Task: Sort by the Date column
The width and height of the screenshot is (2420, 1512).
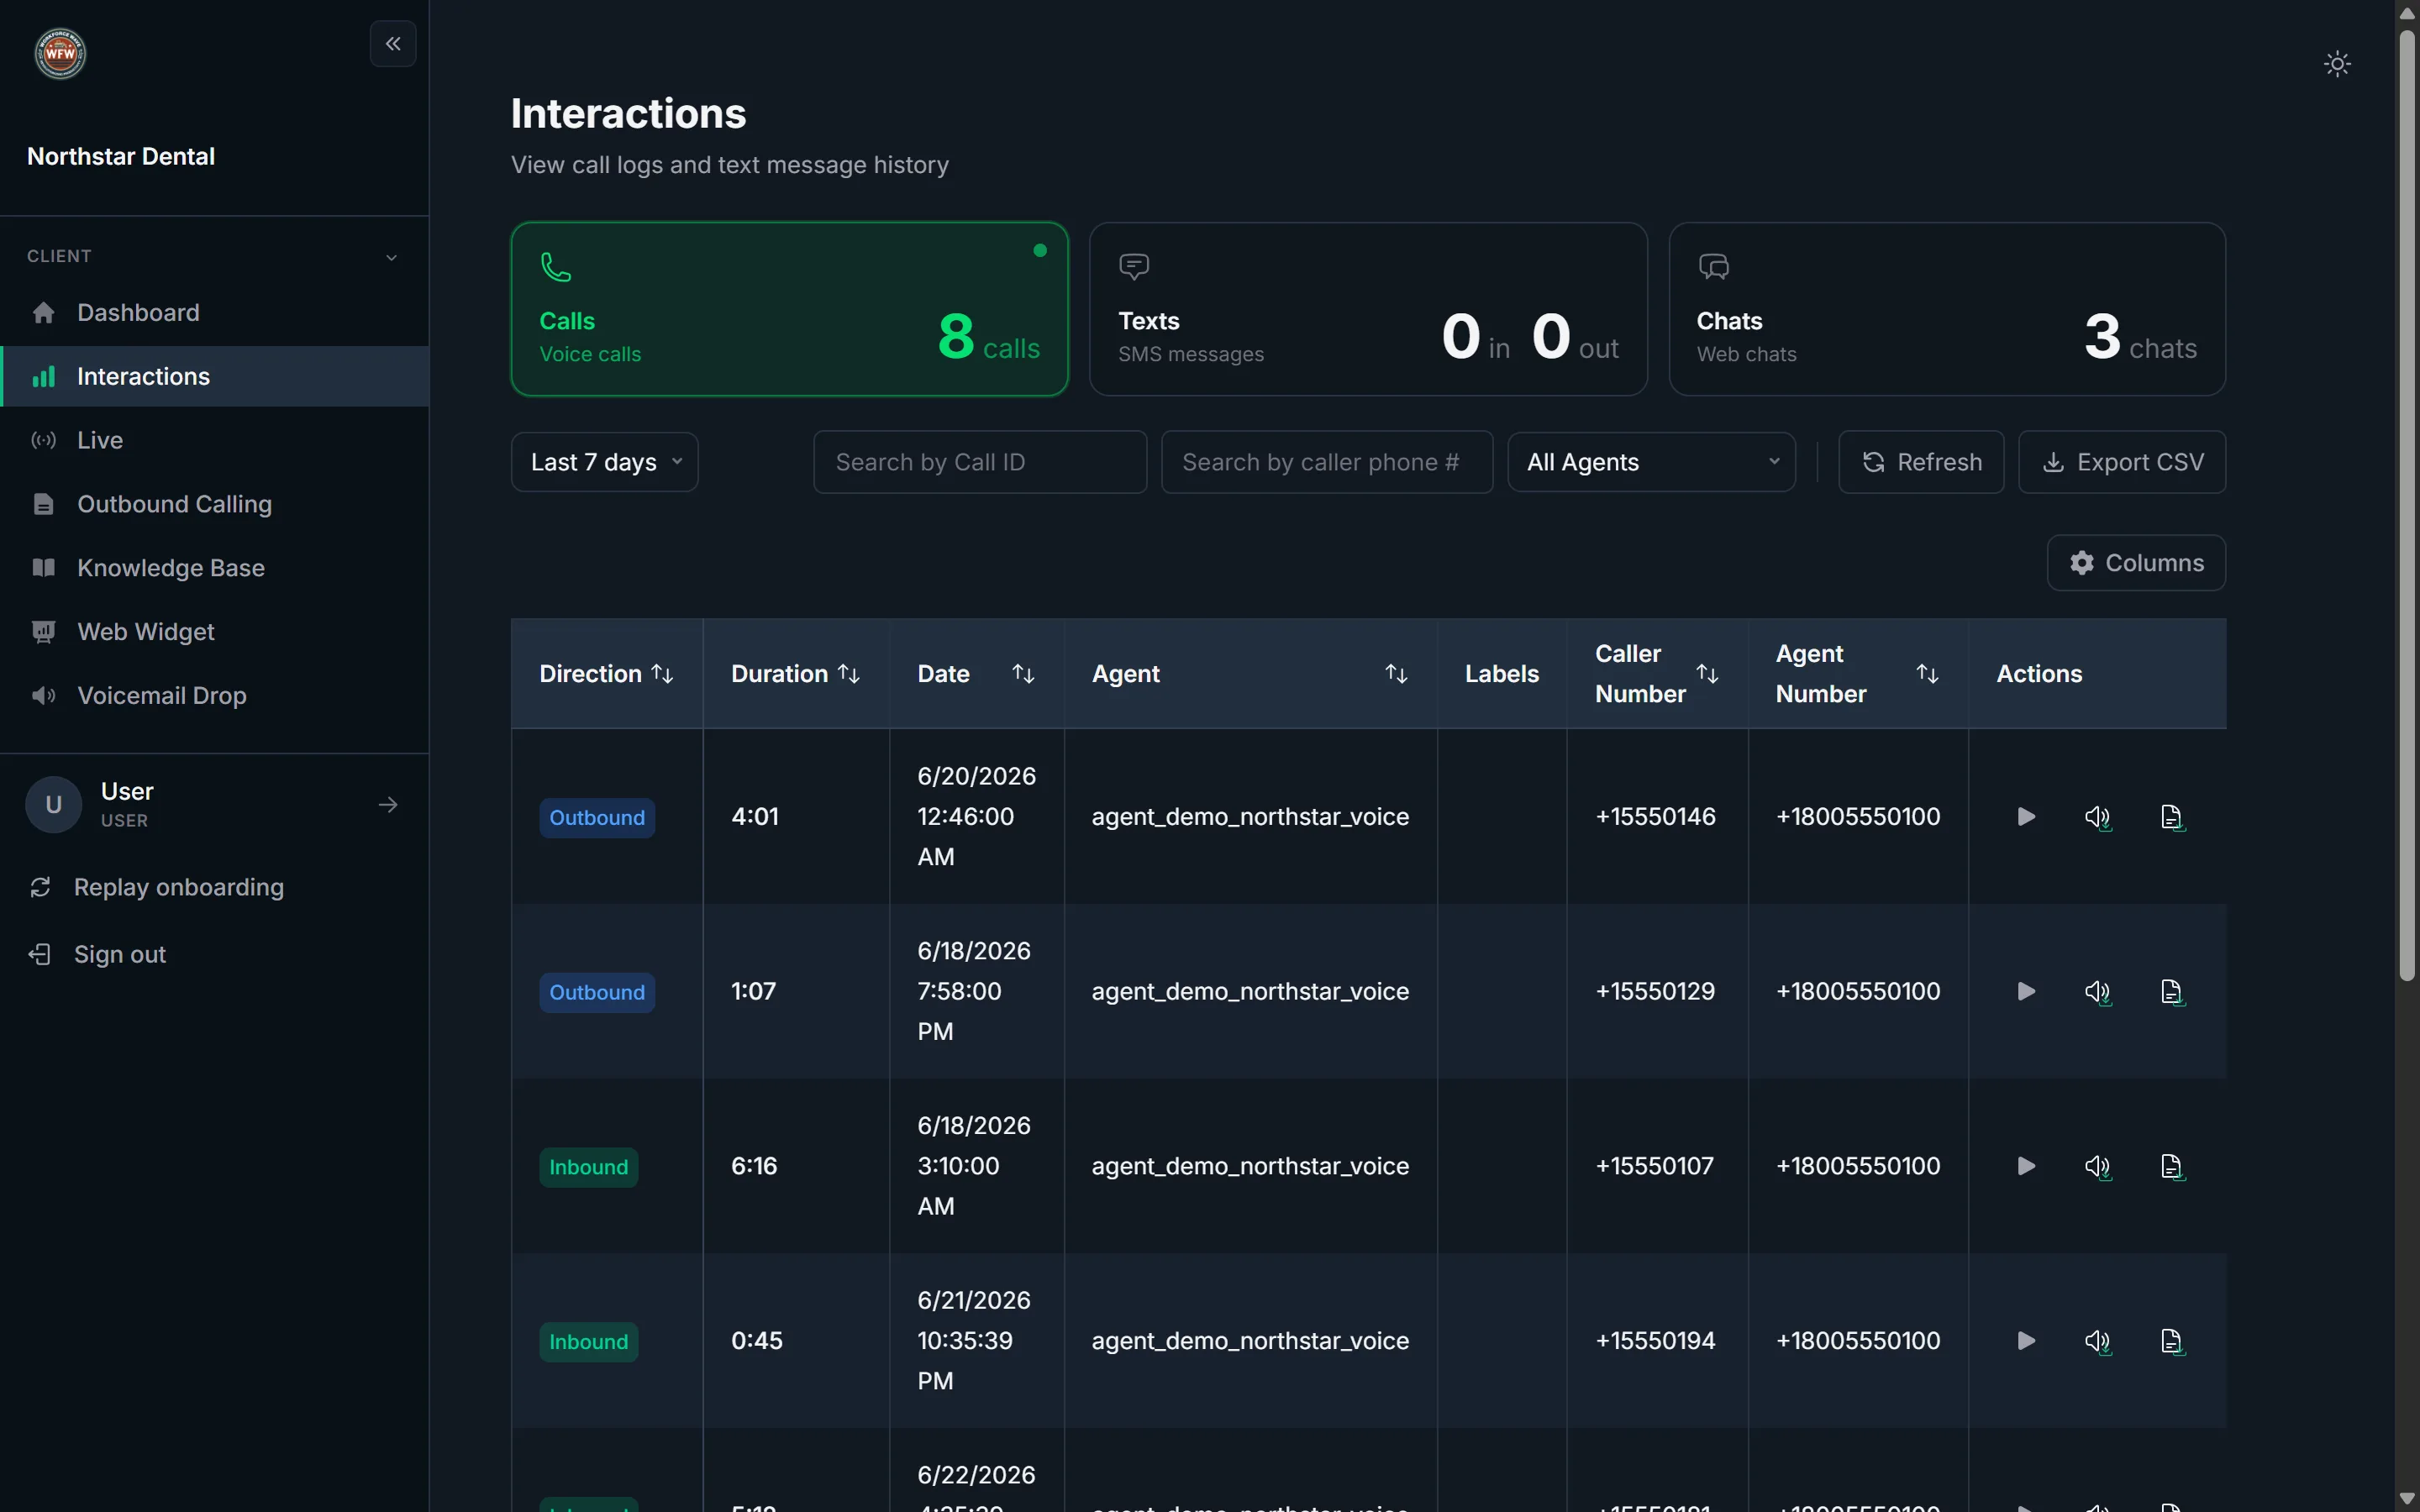Action: point(1023,674)
